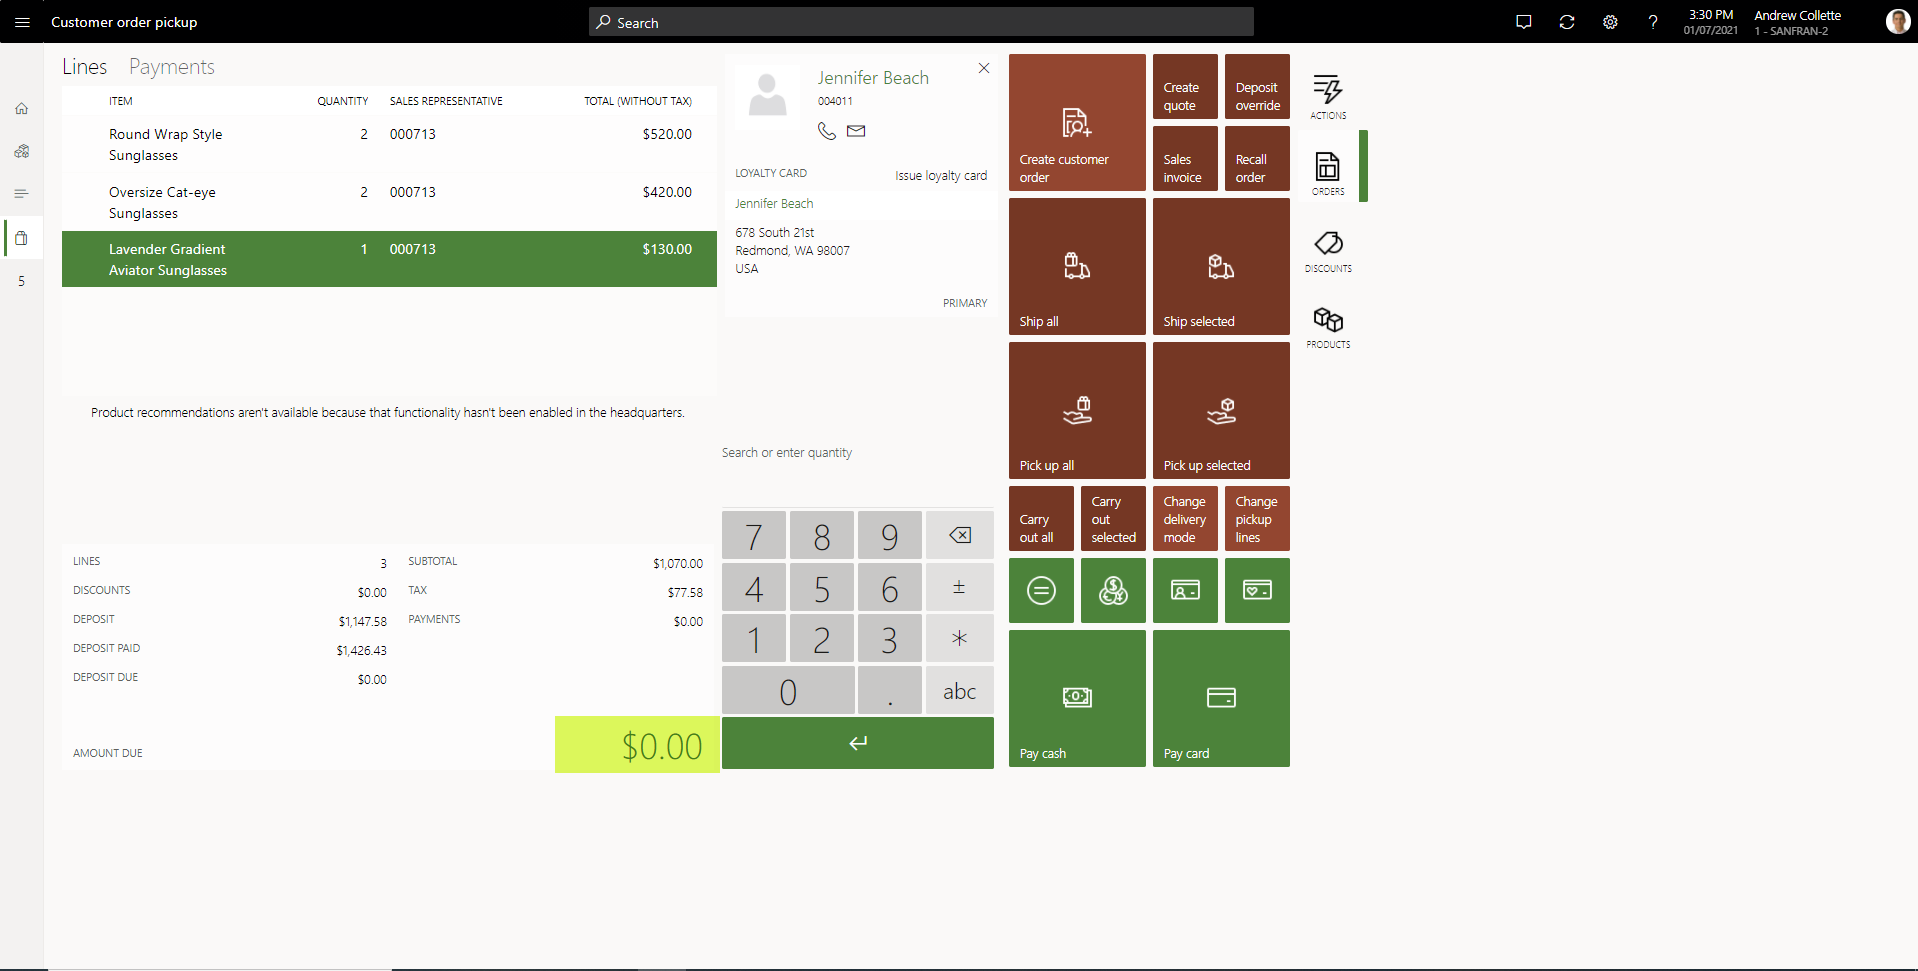
Task: Click the Pay card tile
Action: point(1221,698)
